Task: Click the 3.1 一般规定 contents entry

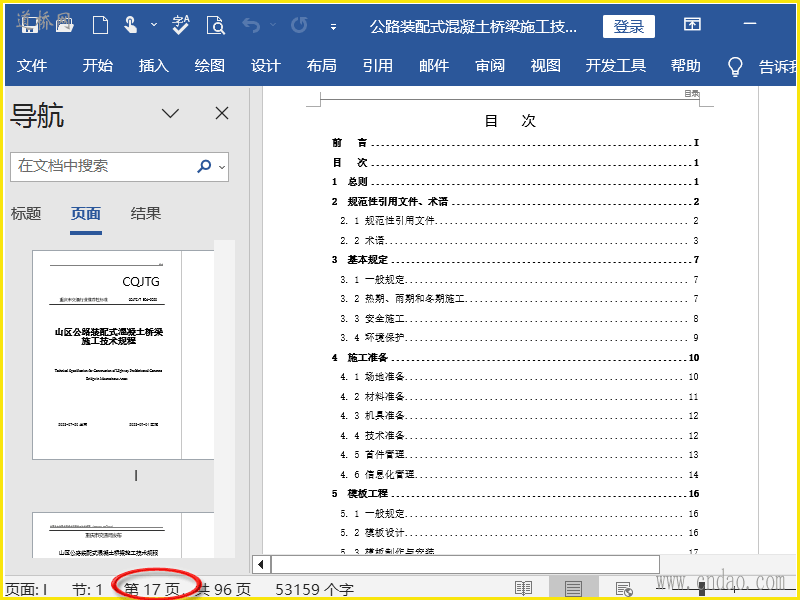Action: [x=519, y=280]
